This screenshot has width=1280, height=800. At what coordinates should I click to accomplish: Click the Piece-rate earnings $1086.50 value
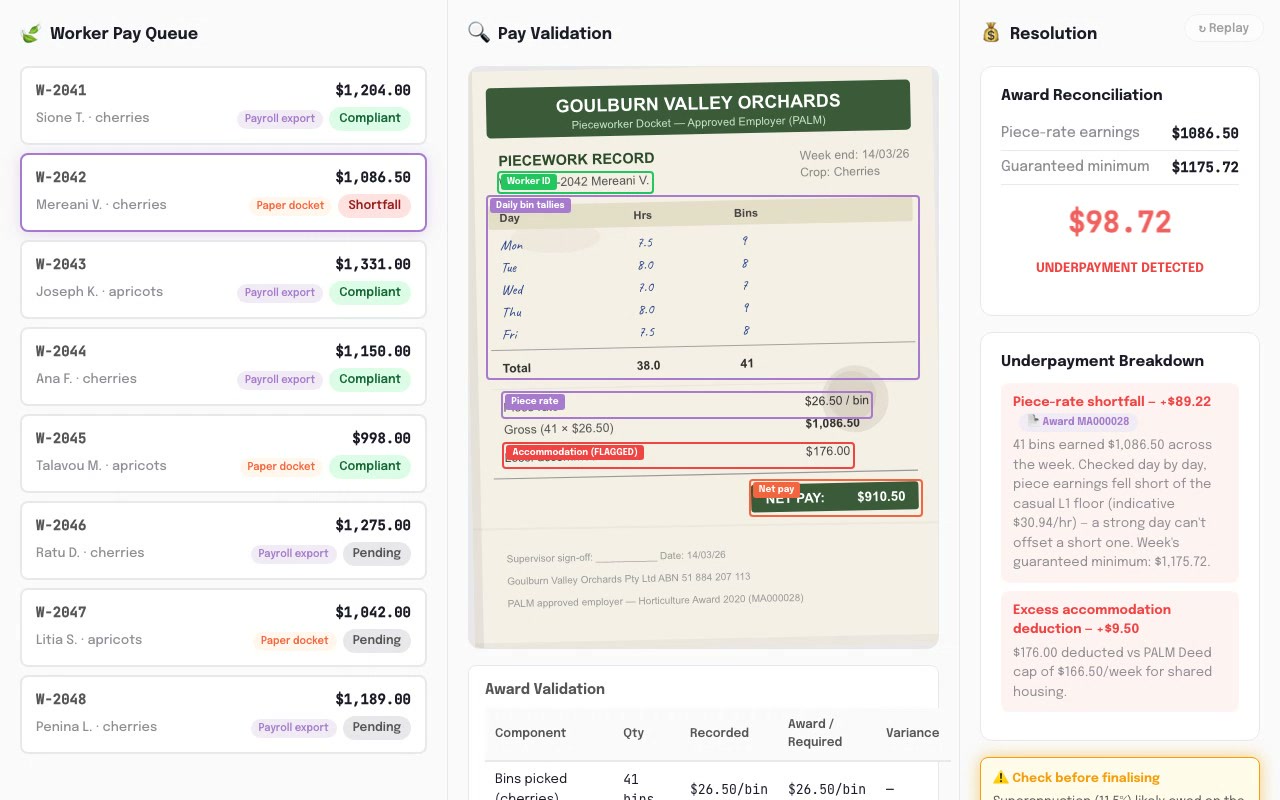click(x=1205, y=133)
